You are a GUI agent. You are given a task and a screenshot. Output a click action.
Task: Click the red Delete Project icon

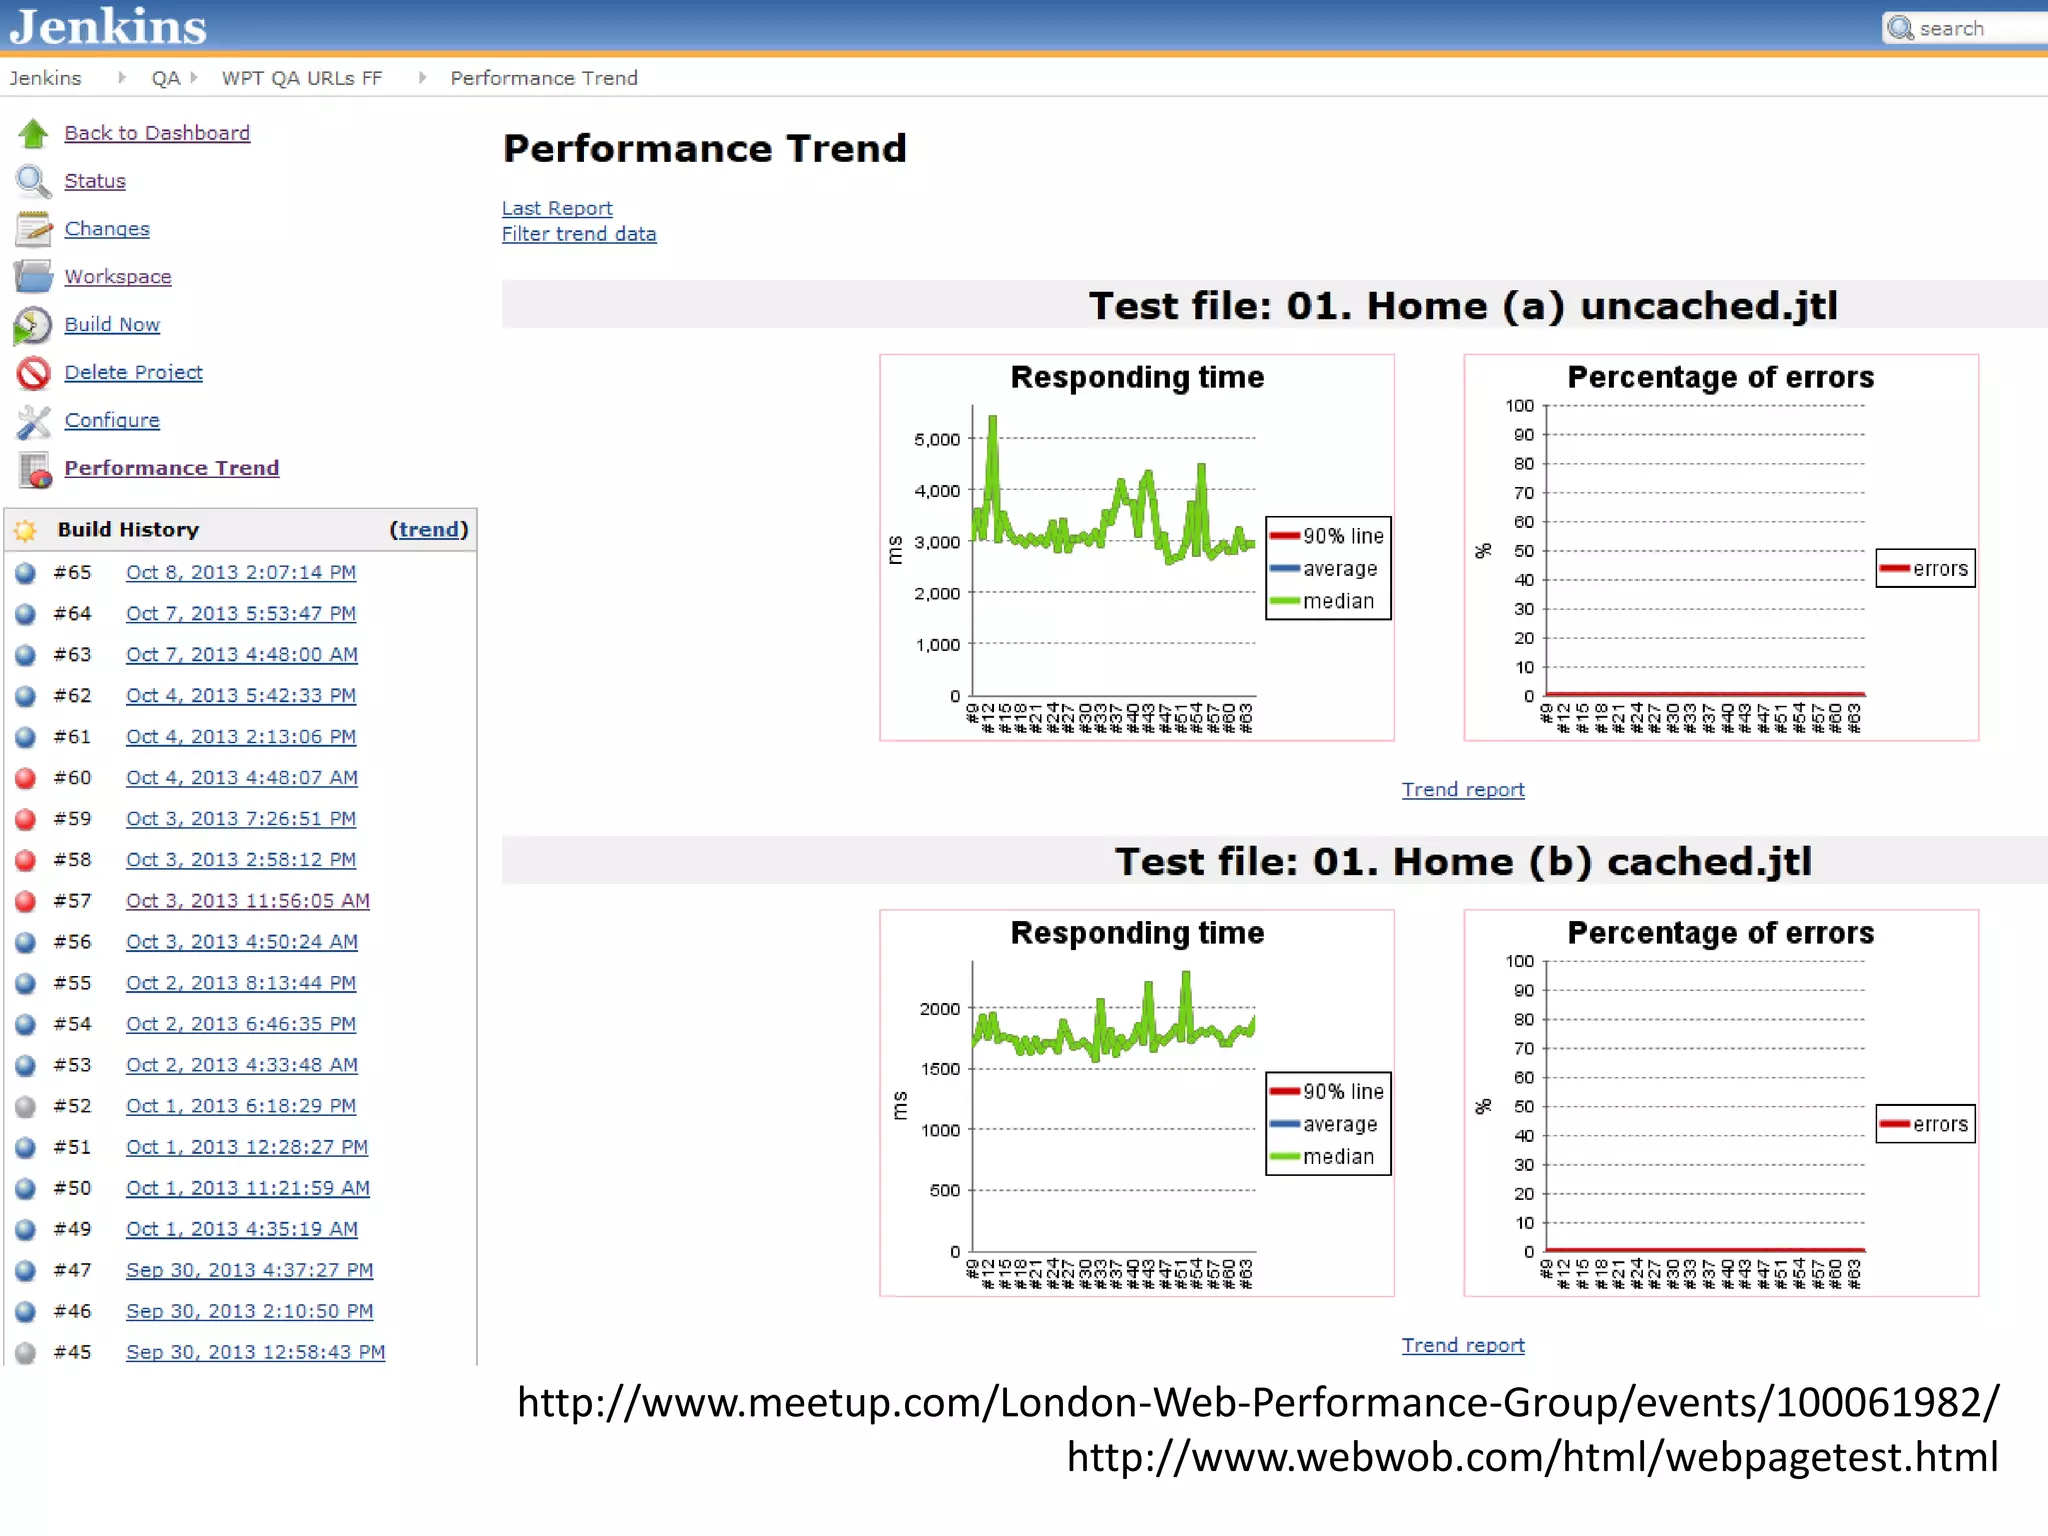tap(33, 373)
